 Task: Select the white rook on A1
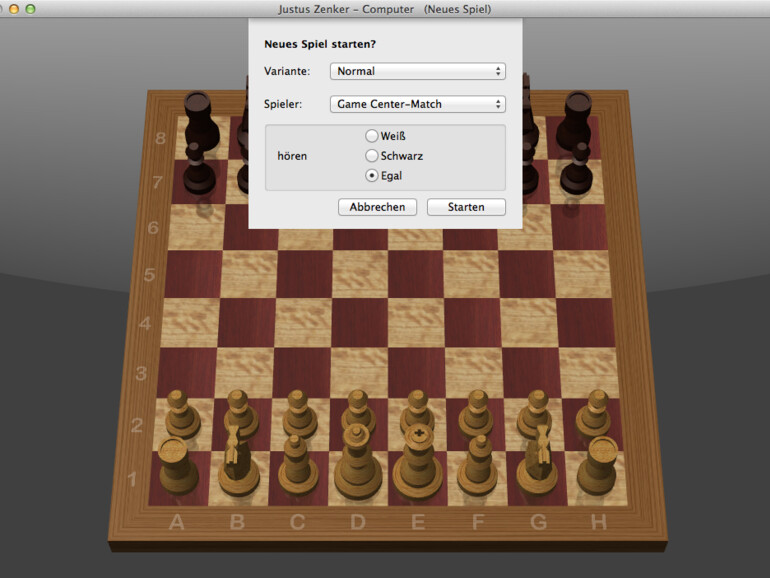pos(178,466)
